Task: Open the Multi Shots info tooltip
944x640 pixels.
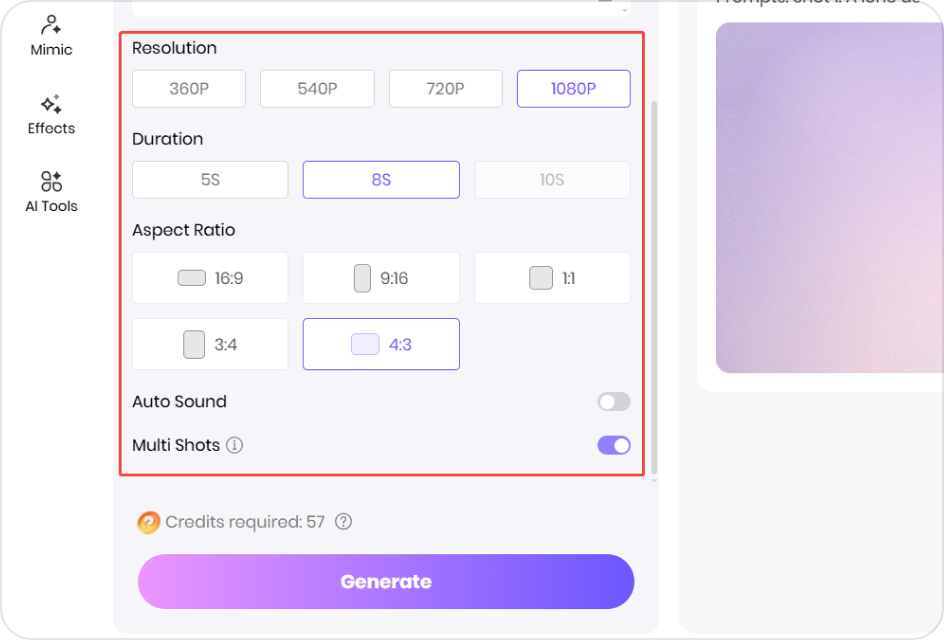Action: 234,445
